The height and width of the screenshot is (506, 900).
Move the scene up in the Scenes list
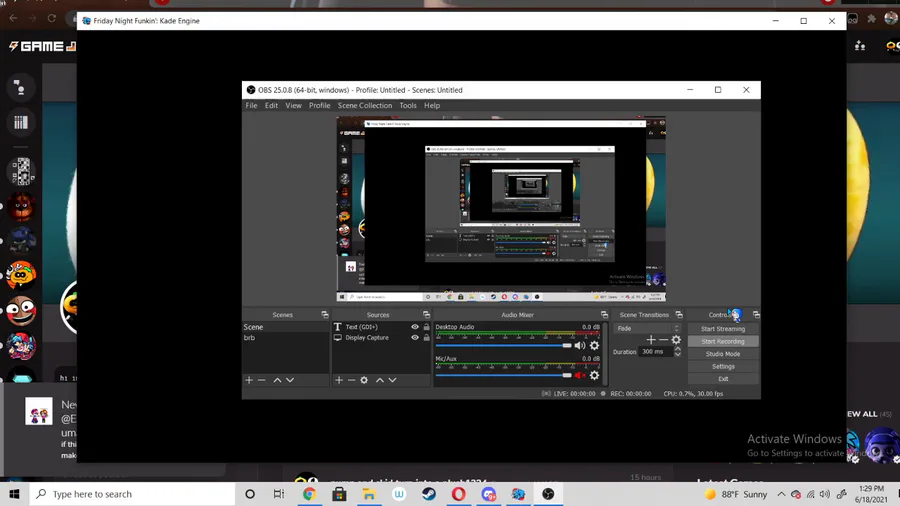pos(277,380)
